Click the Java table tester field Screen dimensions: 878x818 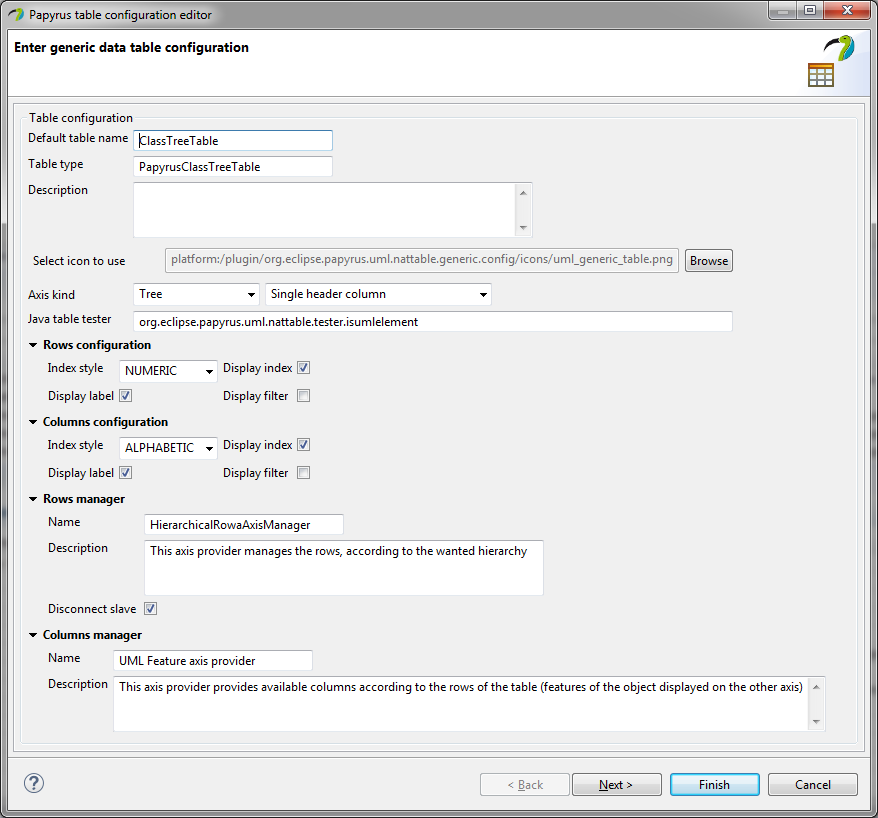(x=433, y=321)
